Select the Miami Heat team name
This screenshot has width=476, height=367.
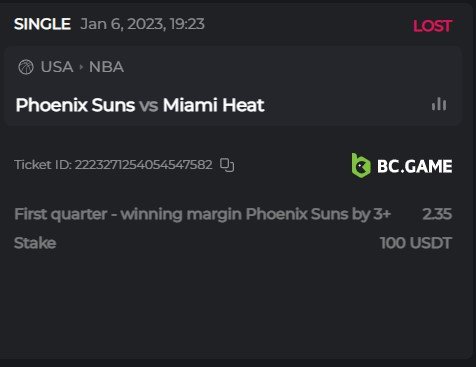214,105
